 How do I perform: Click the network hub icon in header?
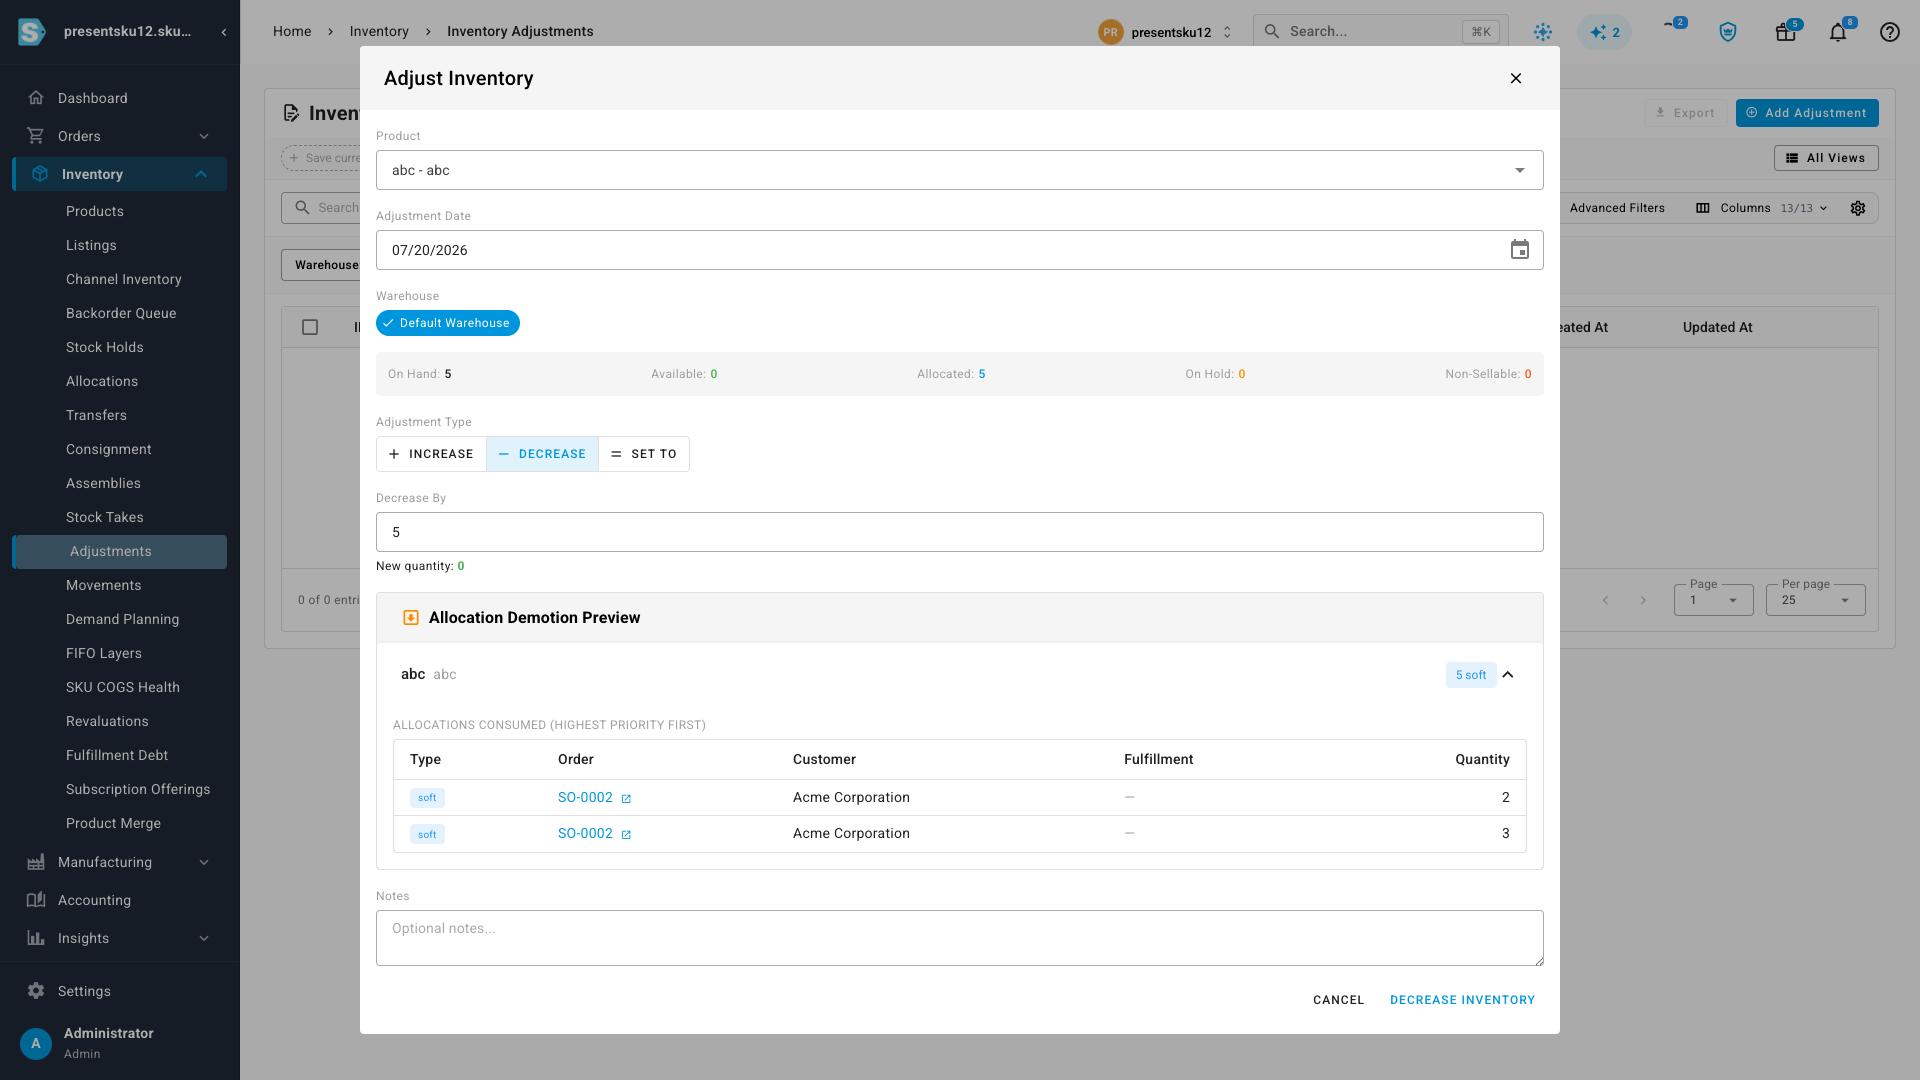click(1543, 32)
